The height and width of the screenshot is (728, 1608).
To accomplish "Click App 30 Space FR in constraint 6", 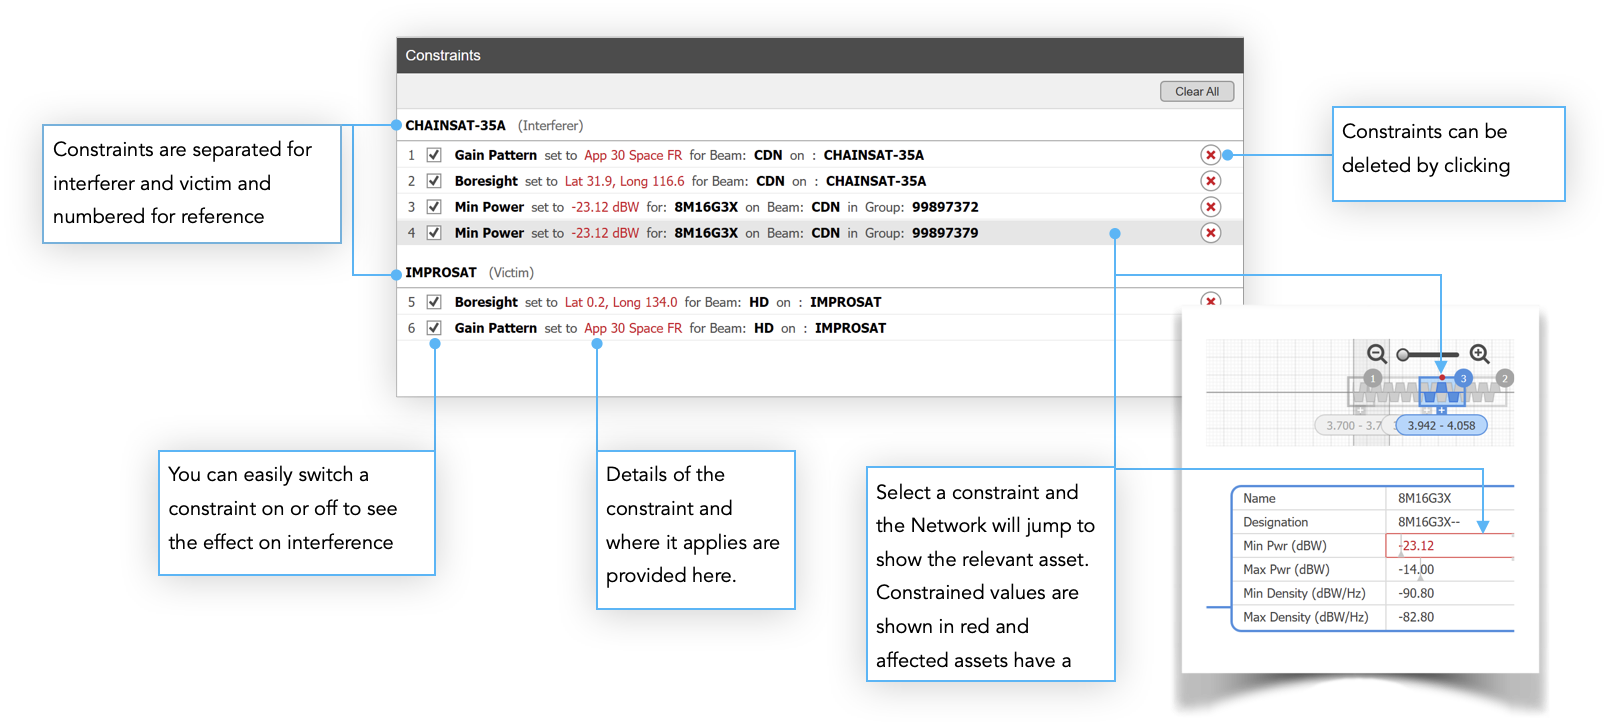I will pos(633,328).
